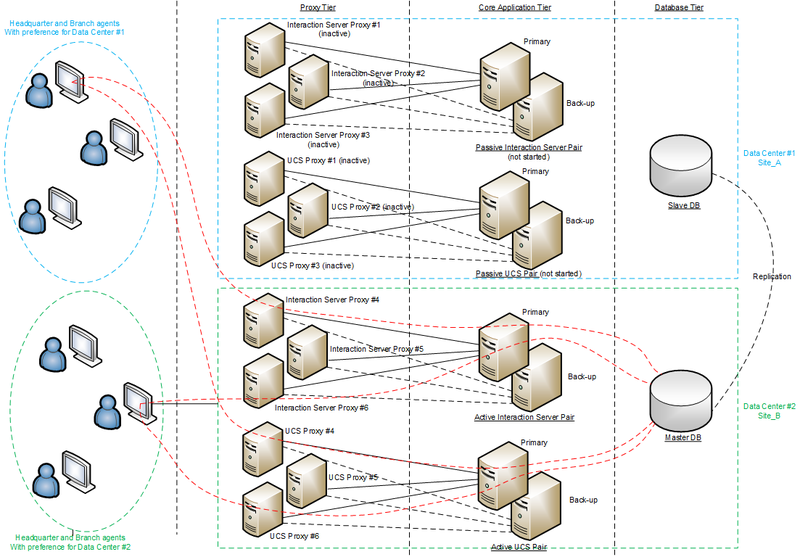Click the Slave DB database cylinder
This screenshot has width=800, height=557.
tap(681, 166)
